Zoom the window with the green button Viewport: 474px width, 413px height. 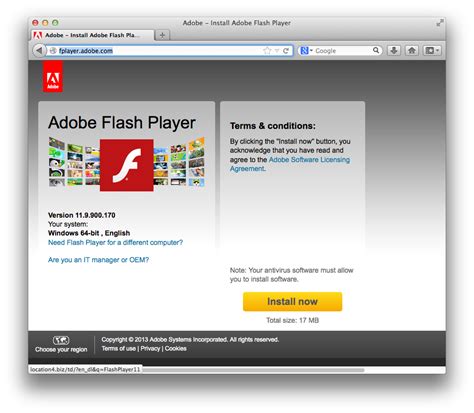[x=55, y=23]
